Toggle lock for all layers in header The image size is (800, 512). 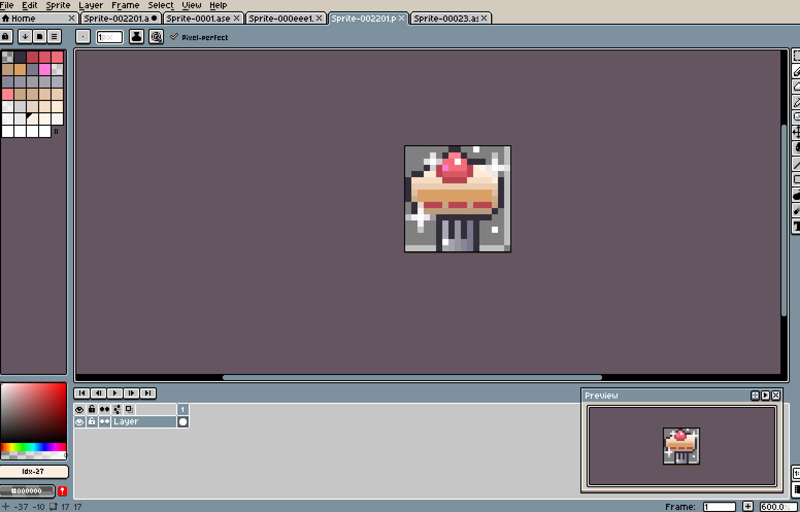(x=92, y=409)
